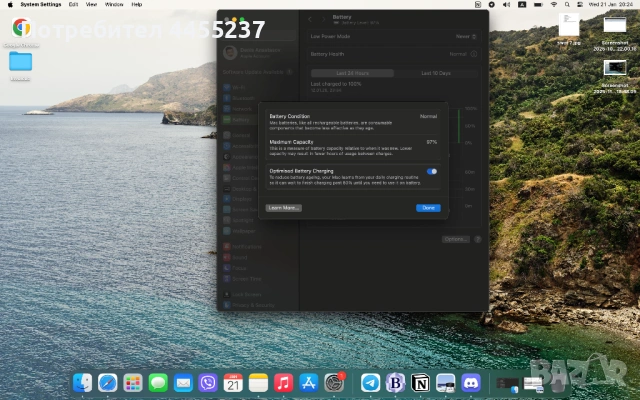Switch to the Last 24 Hours tab

coord(352,73)
